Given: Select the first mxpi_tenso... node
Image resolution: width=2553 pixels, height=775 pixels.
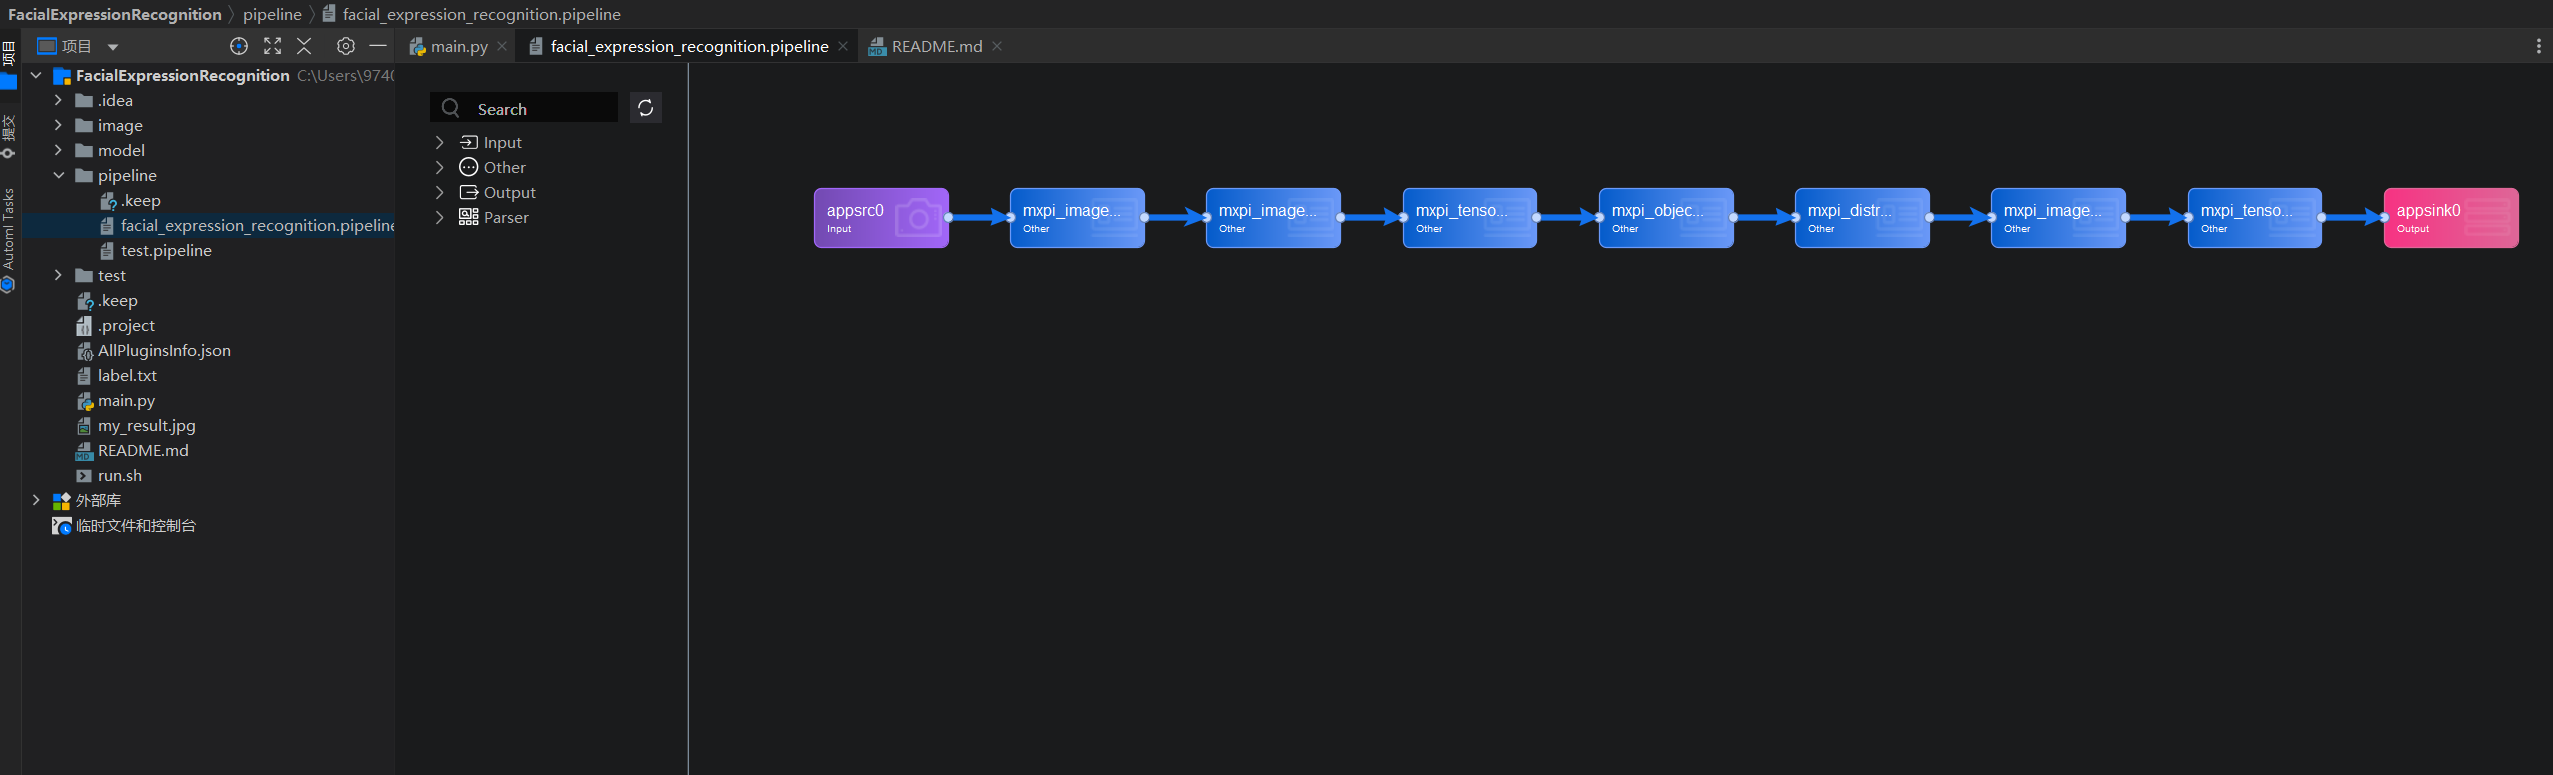Looking at the screenshot, I should 1470,218.
